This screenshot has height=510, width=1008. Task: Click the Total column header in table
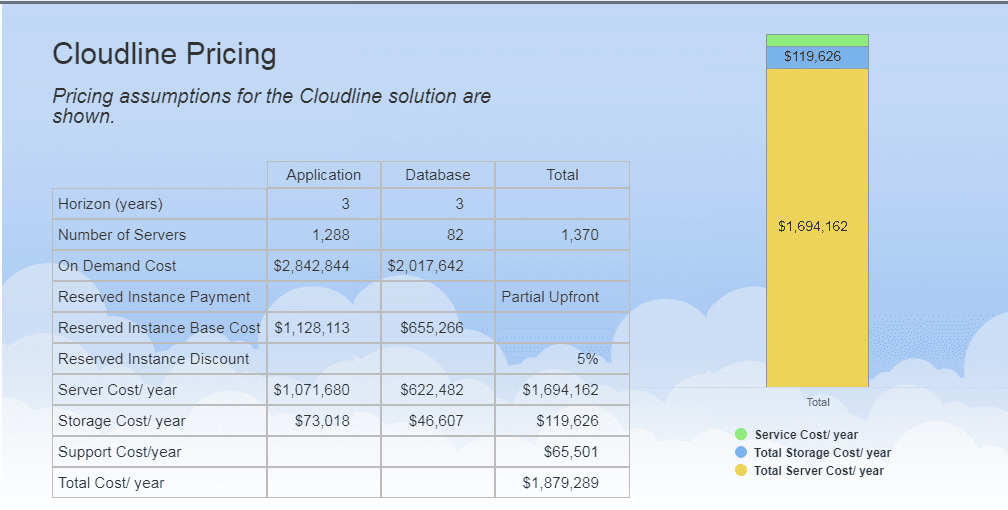[562, 175]
